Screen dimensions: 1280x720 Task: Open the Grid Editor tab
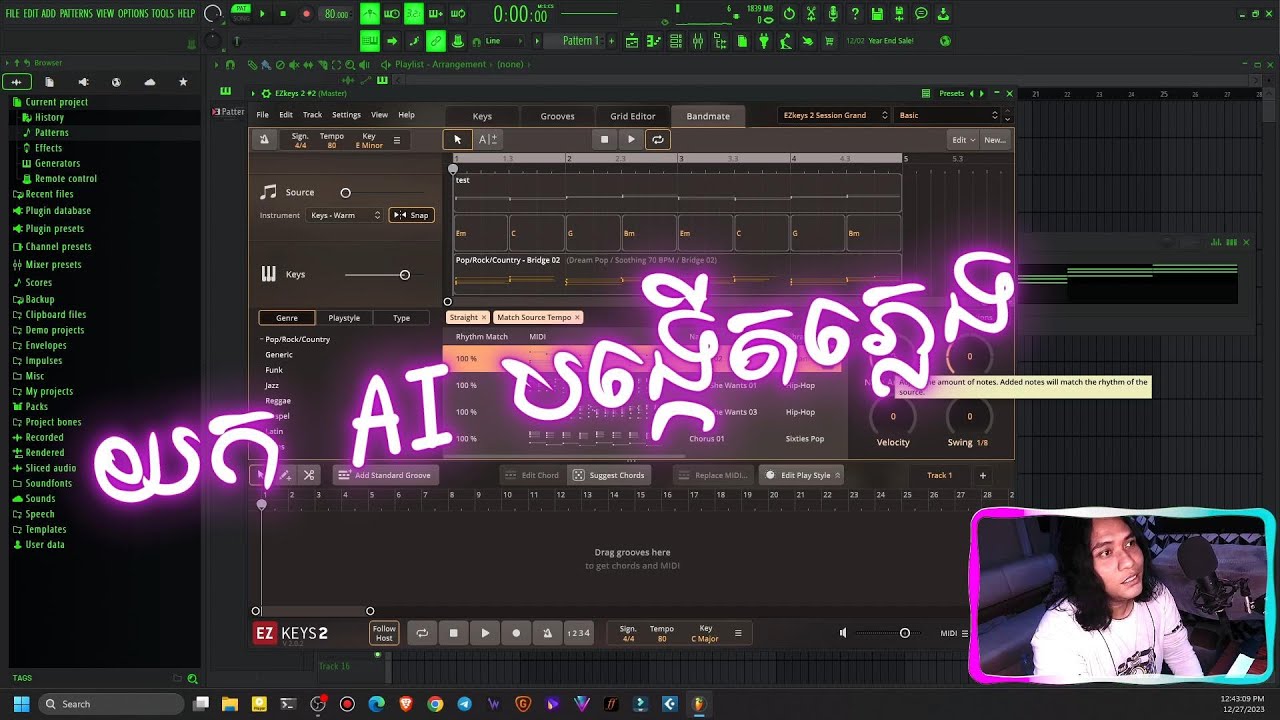pos(633,116)
